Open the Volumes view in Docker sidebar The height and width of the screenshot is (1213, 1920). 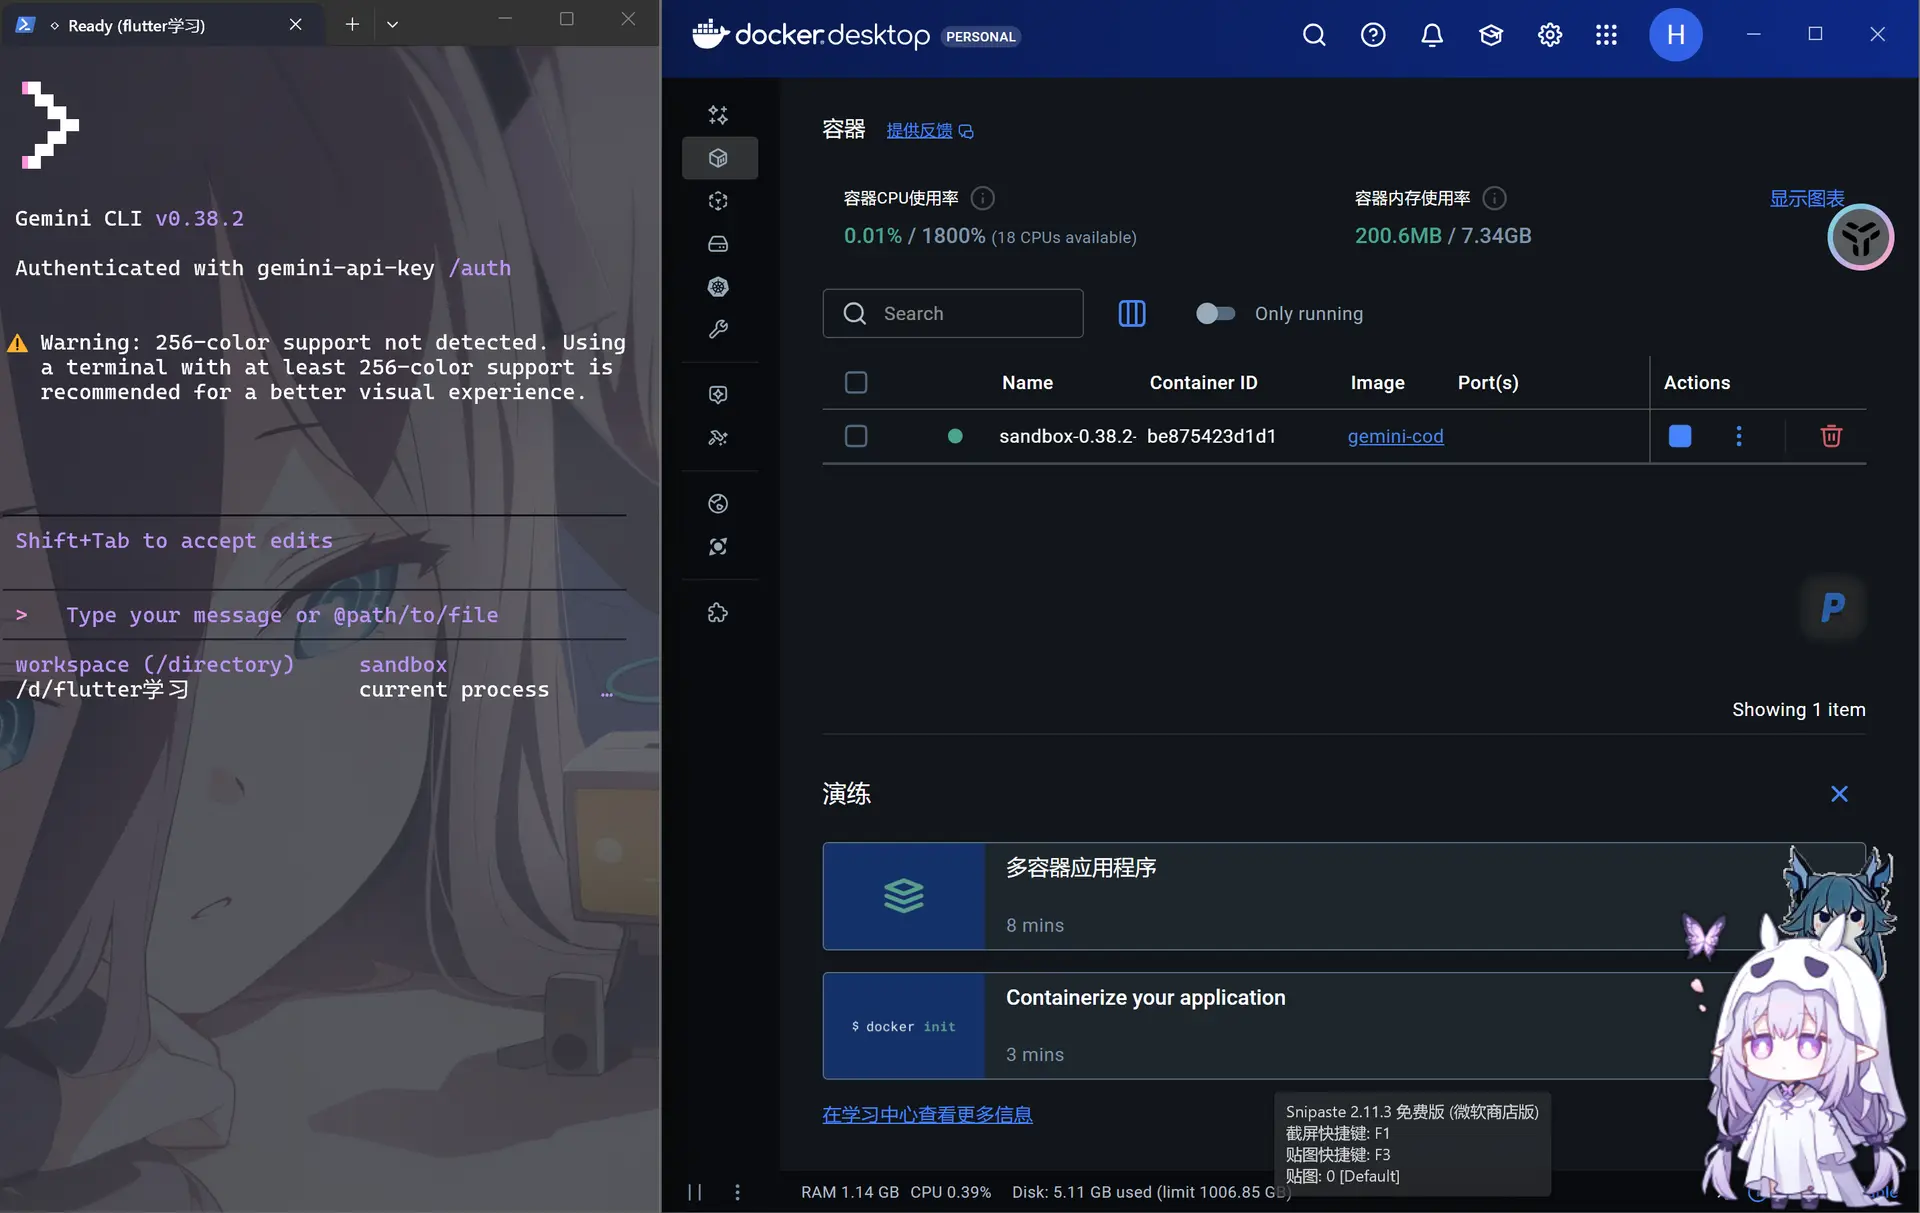click(x=718, y=244)
